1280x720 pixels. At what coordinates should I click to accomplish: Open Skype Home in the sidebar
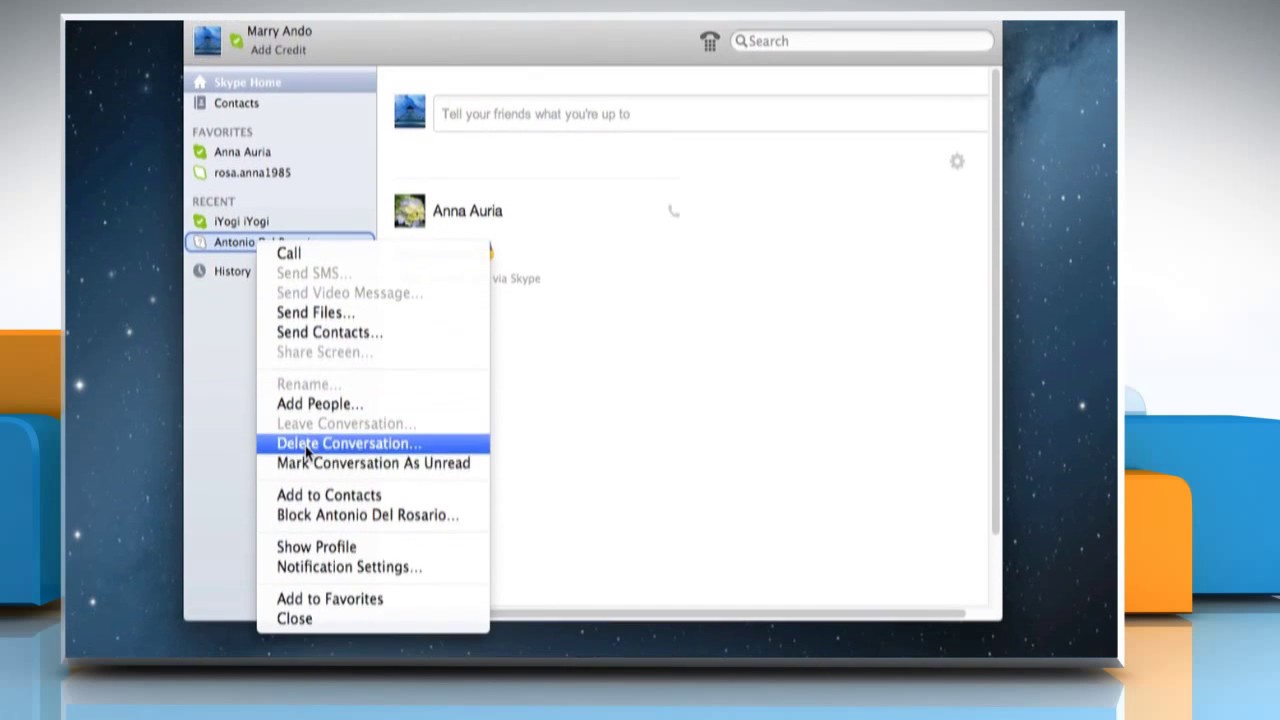click(x=280, y=82)
